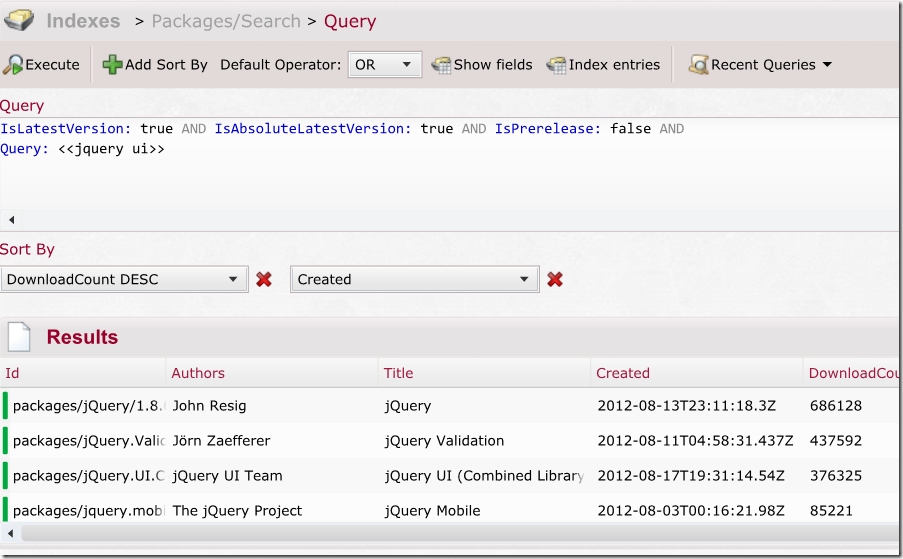The image size is (903, 559).
Task: Click the <<jquery ui>> query text
Action: tap(111, 149)
